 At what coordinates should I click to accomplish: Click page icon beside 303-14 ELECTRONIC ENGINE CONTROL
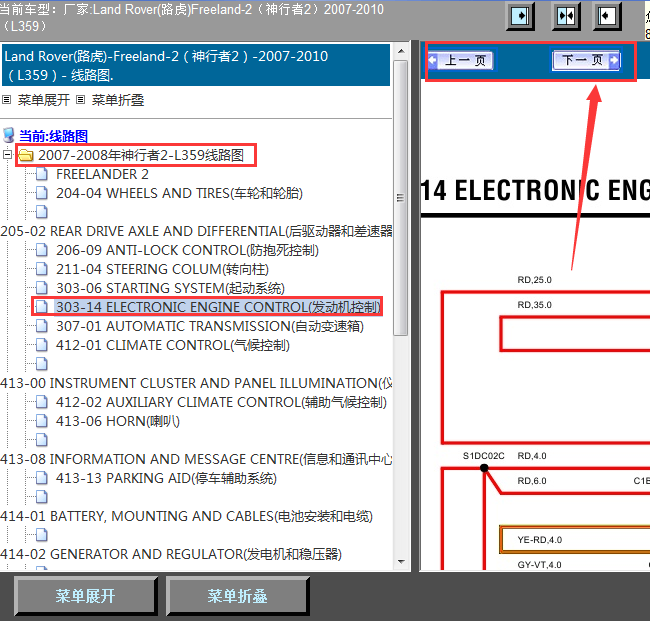coord(41,307)
